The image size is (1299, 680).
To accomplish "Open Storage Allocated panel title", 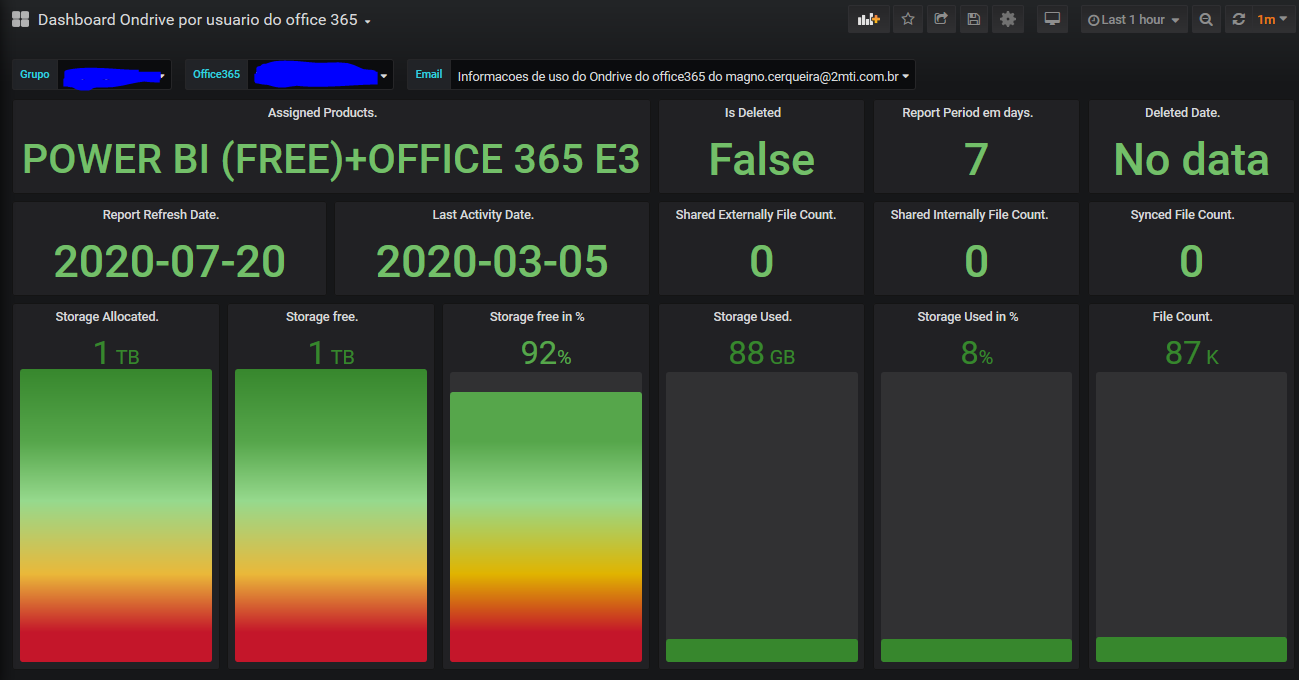I will tap(107, 317).
